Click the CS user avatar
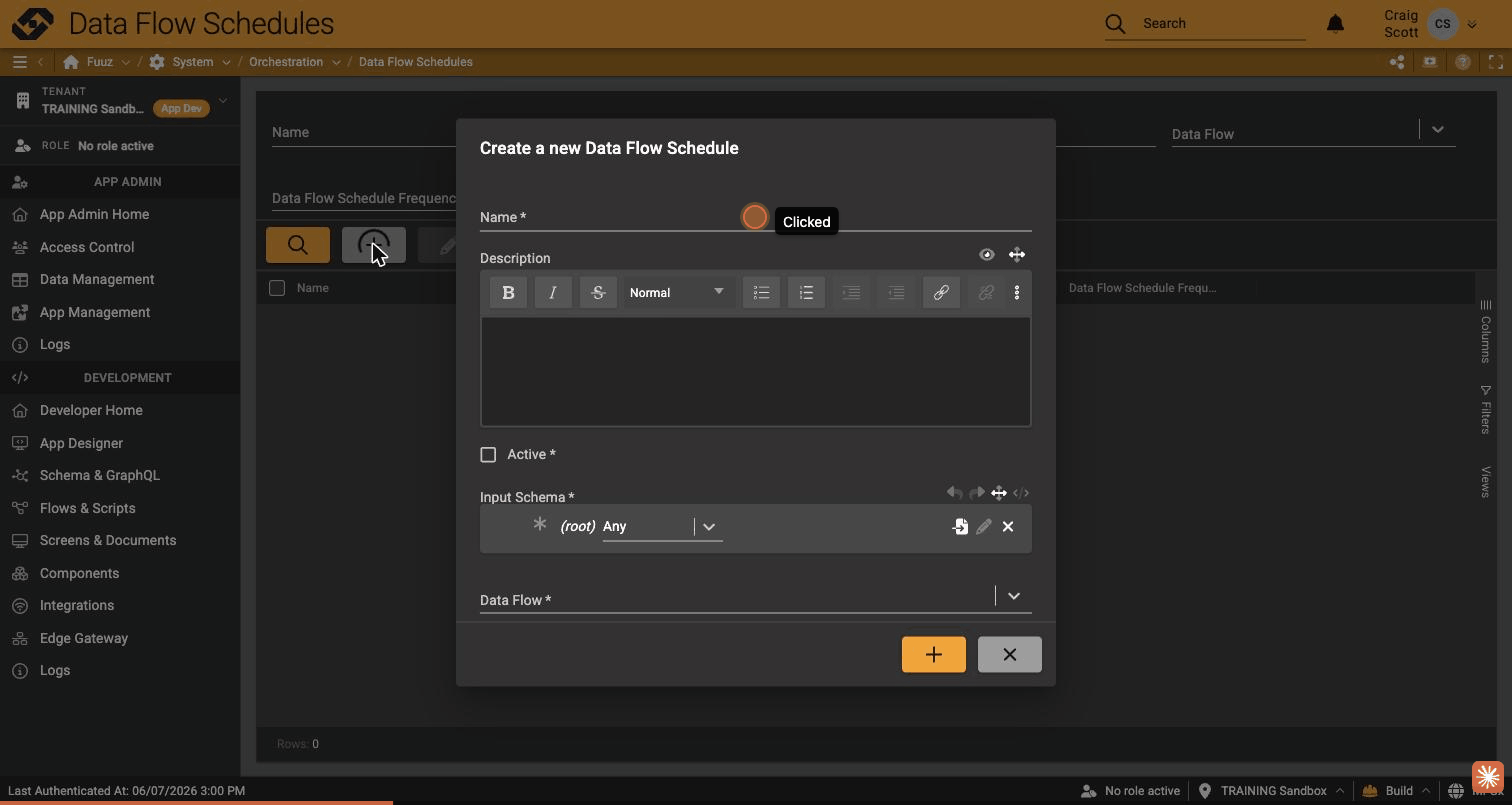This screenshot has height=805, width=1512. click(x=1443, y=24)
